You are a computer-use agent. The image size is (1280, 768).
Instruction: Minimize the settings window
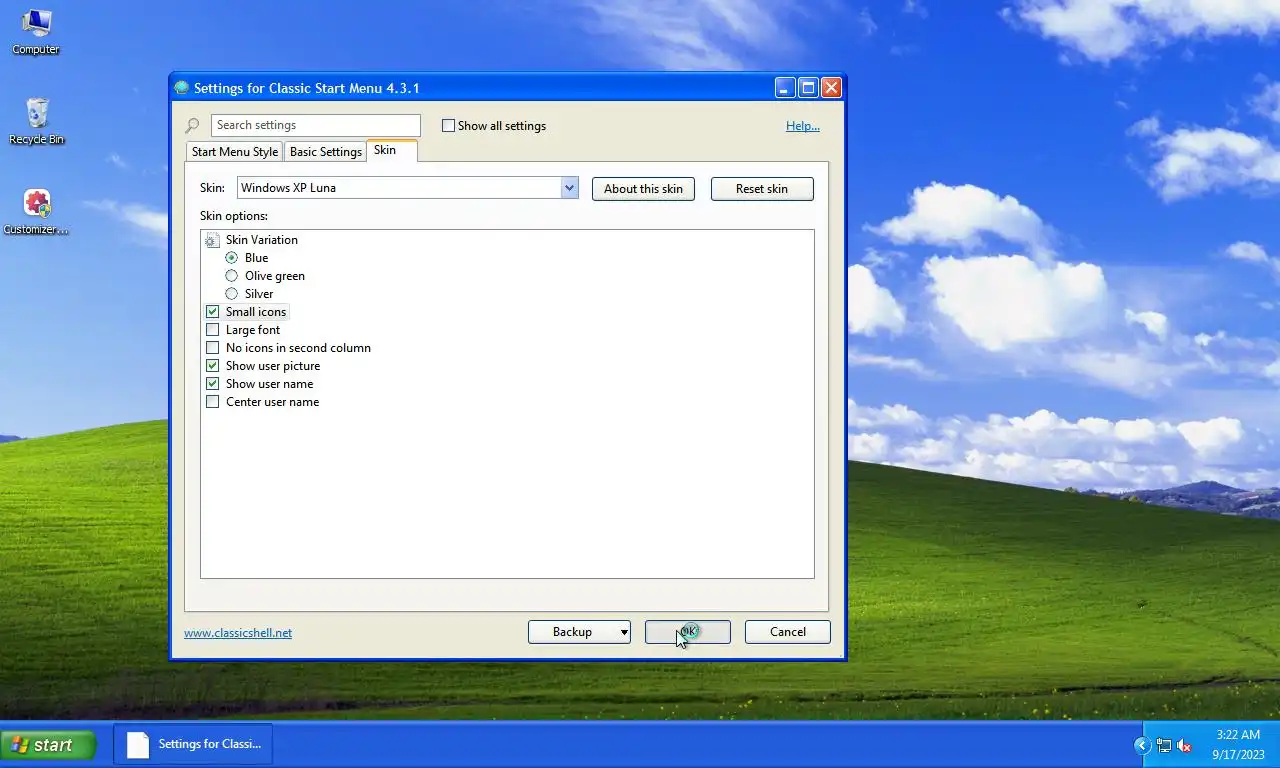[786, 88]
